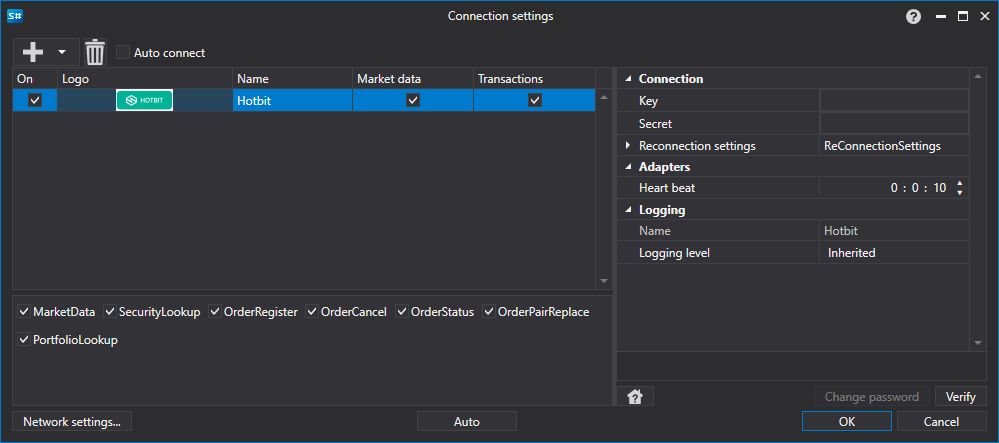The height and width of the screenshot is (443, 999).
Task: Select the Hotbit name cell
Action: click(292, 100)
